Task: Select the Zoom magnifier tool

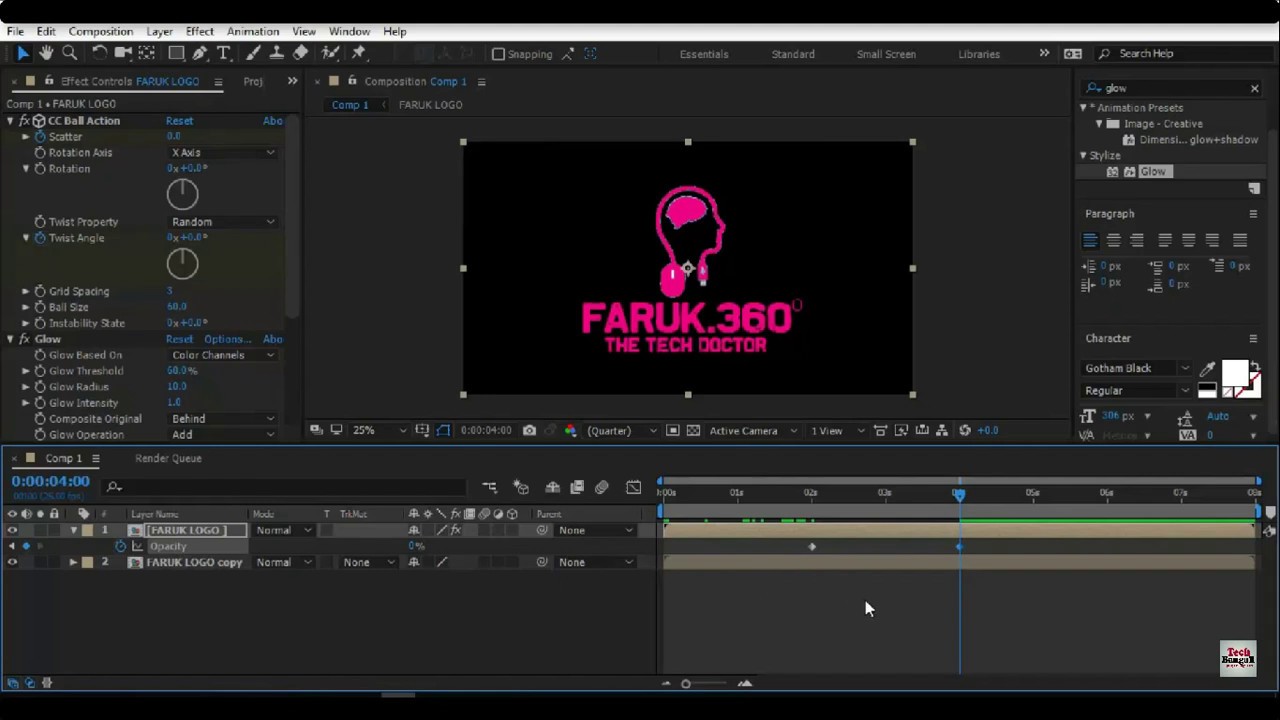Action: coord(69,53)
